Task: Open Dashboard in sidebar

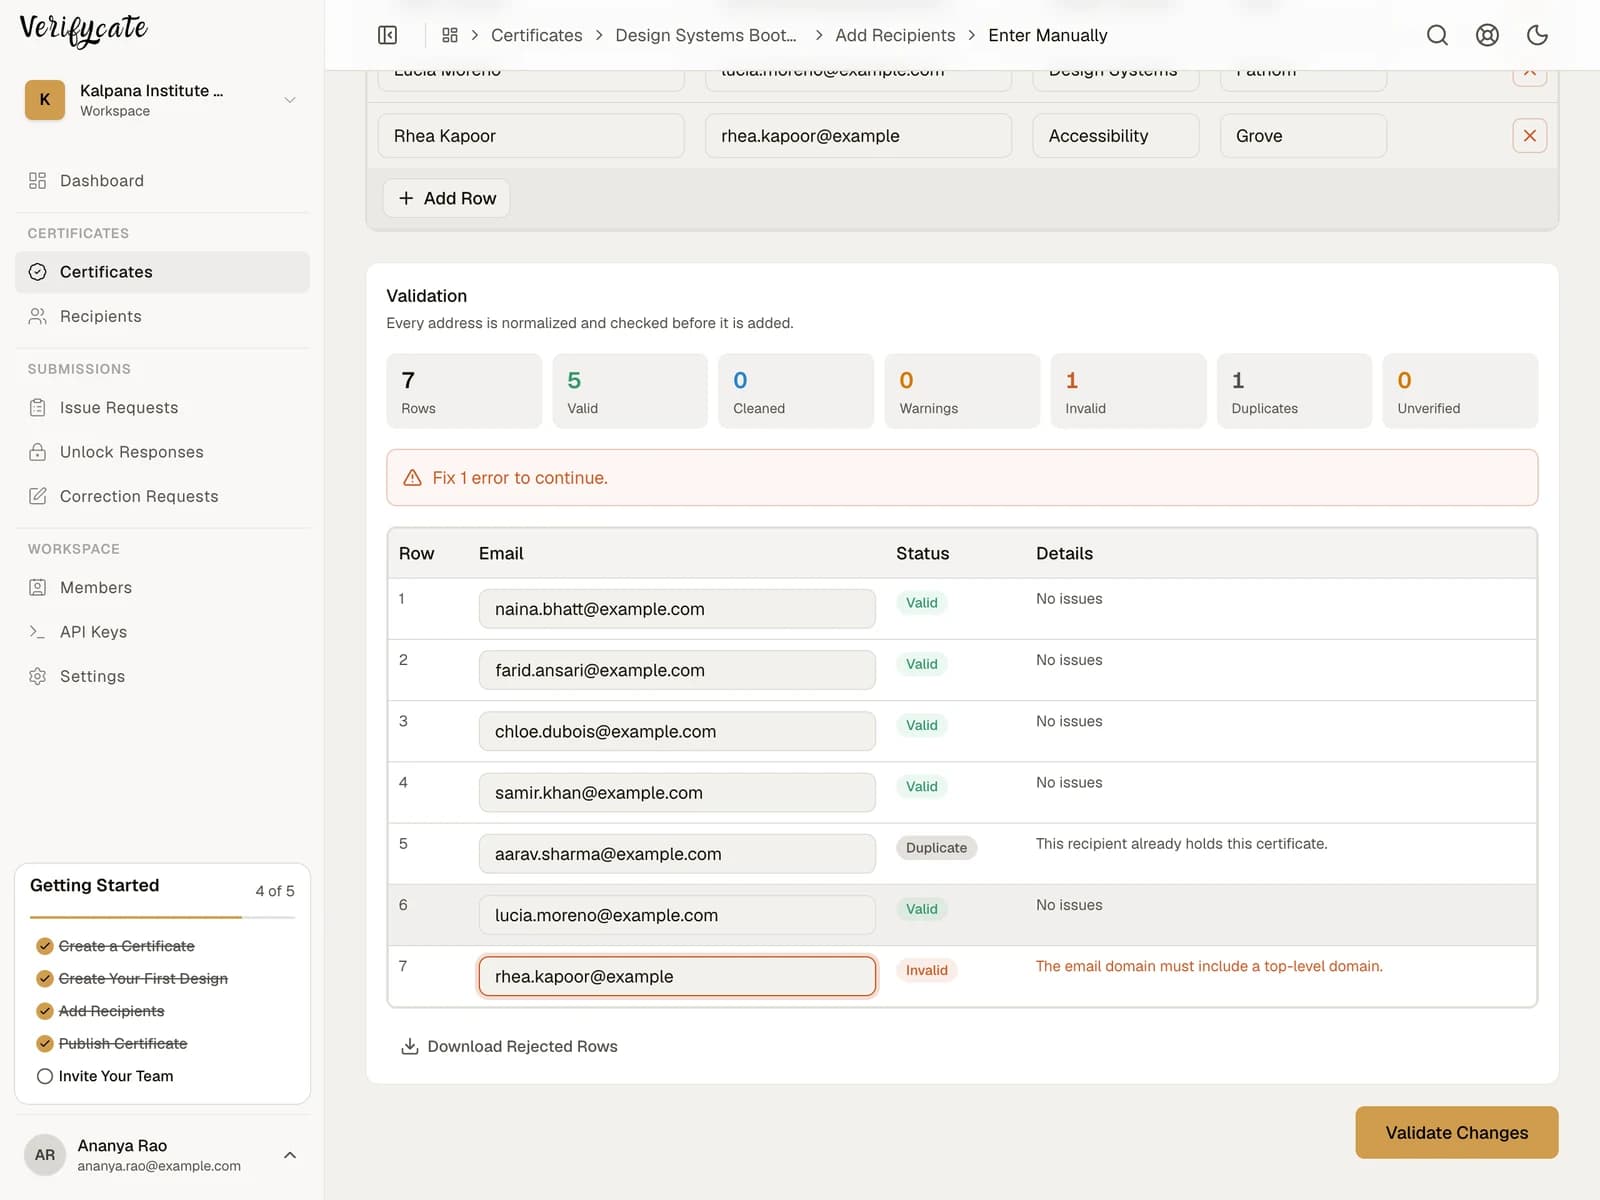Action: (x=162, y=181)
